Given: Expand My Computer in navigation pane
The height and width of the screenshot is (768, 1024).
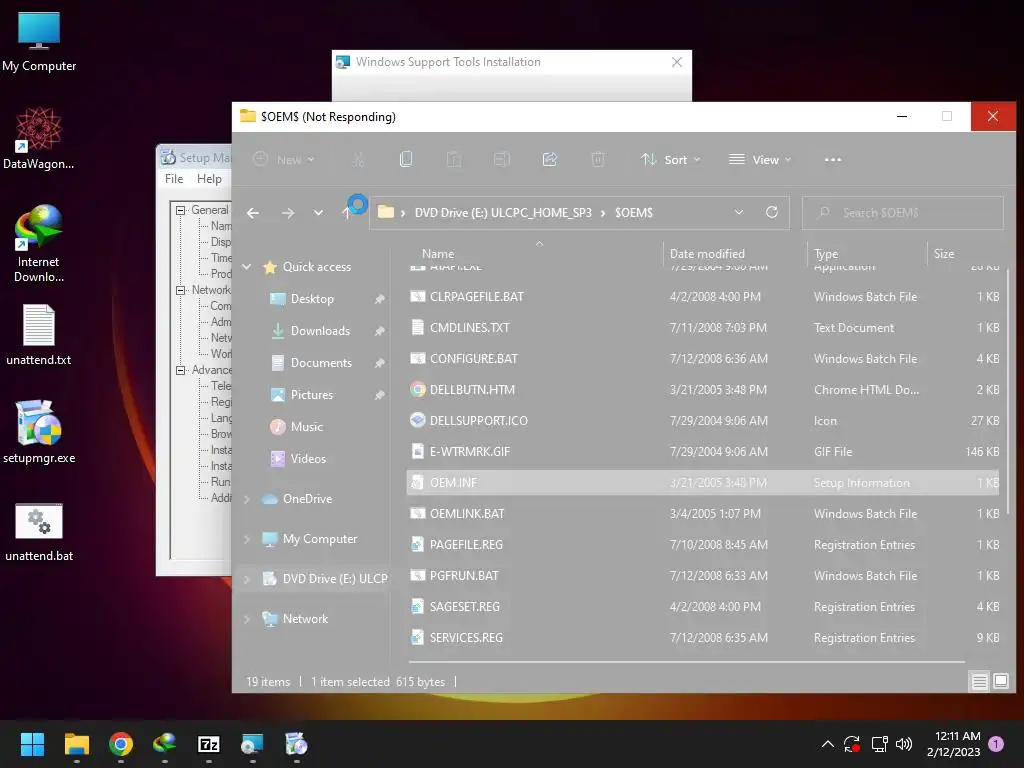Looking at the screenshot, I should coord(247,539).
